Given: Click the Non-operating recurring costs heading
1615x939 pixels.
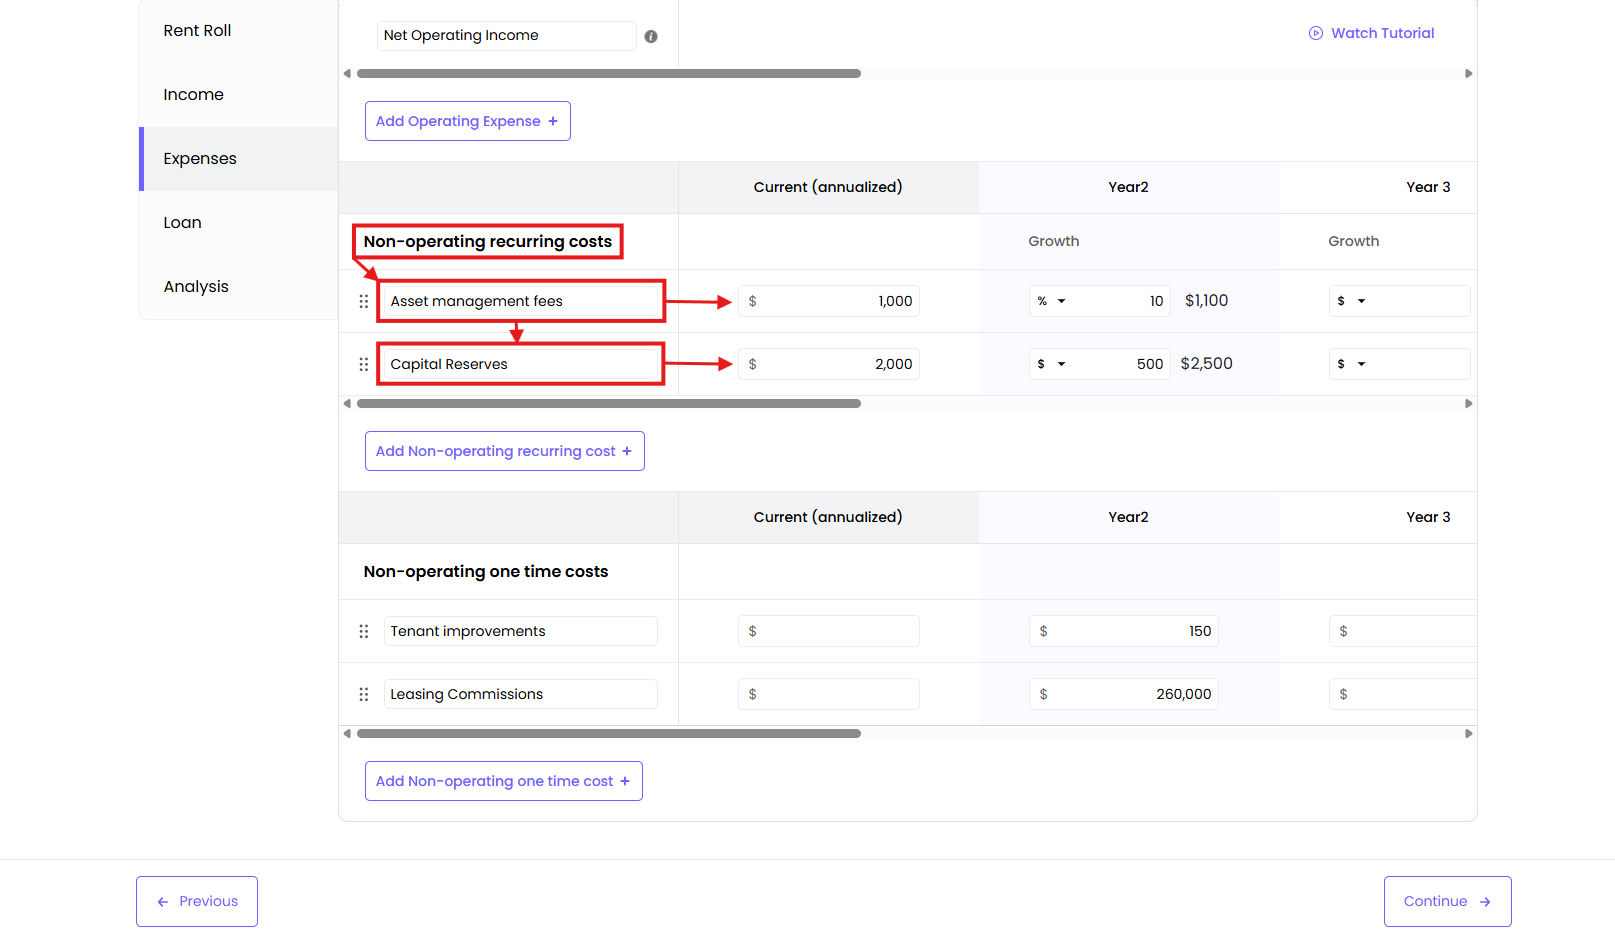Looking at the screenshot, I should coord(488,242).
